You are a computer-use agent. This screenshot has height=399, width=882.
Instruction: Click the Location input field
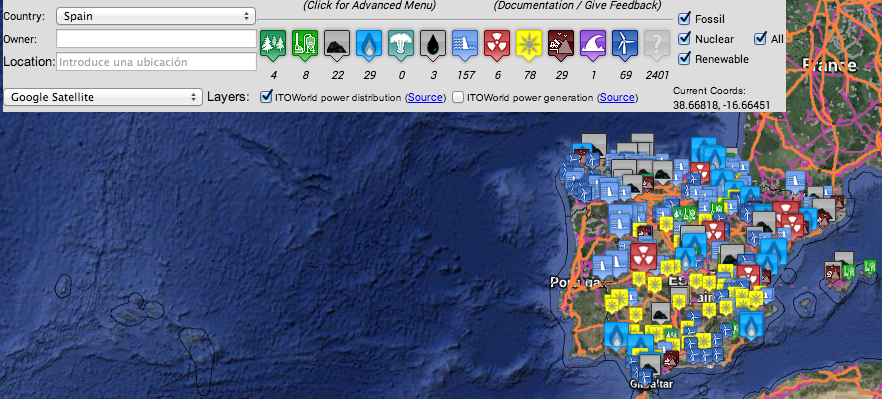(156, 61)
